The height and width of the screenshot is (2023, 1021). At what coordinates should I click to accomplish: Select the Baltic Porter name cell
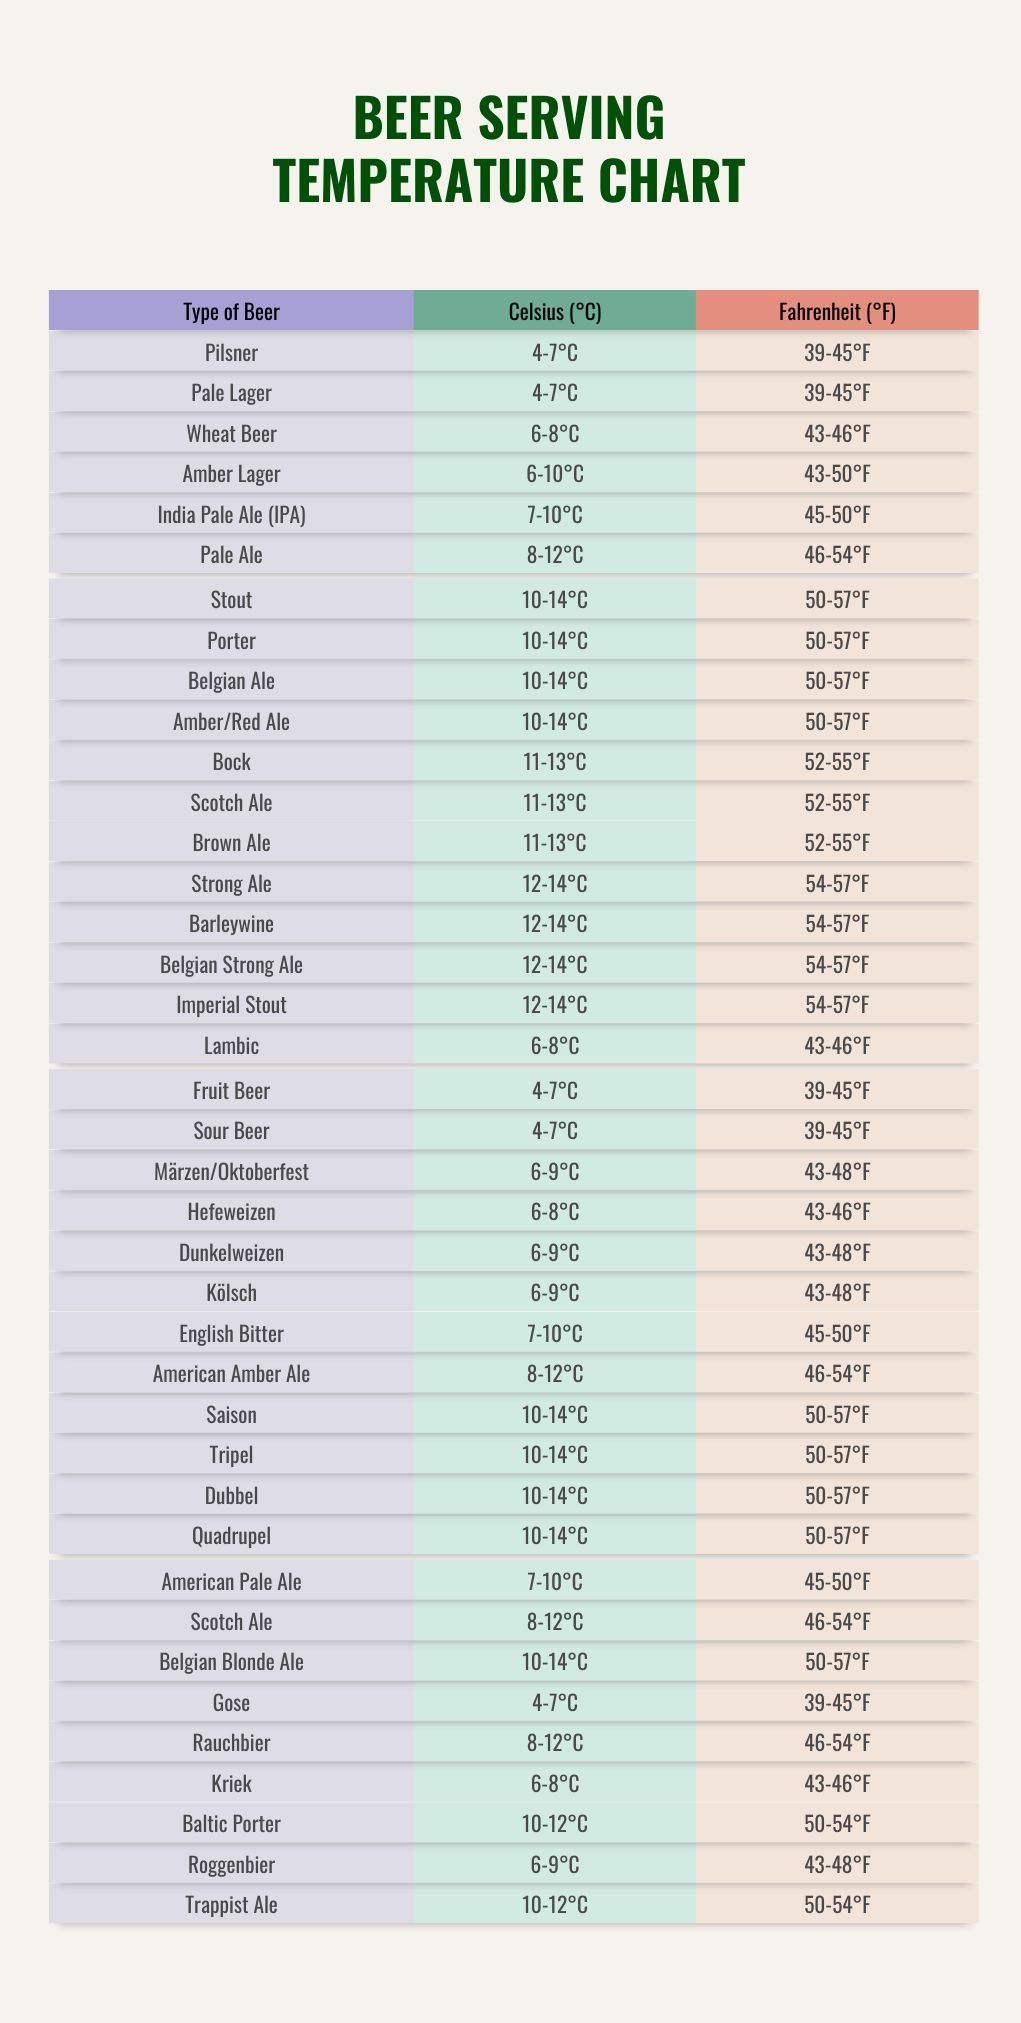231,1824
